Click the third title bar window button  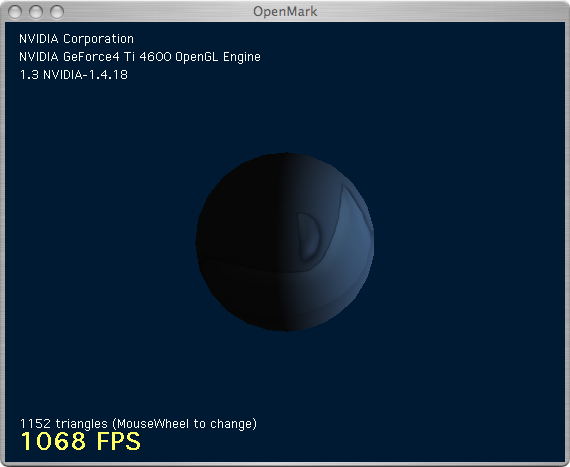[57, 12]
